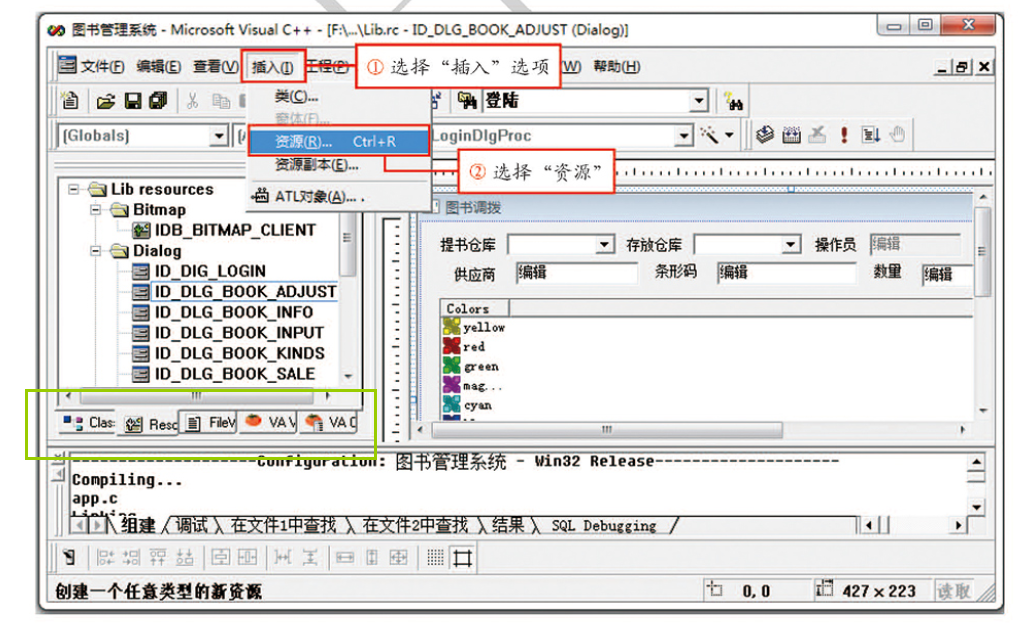The height and width of the screenshot is (623, 1026).
Task: Open the 登陆 search combo dropdown arrow
Action: (x=699, y=101)
